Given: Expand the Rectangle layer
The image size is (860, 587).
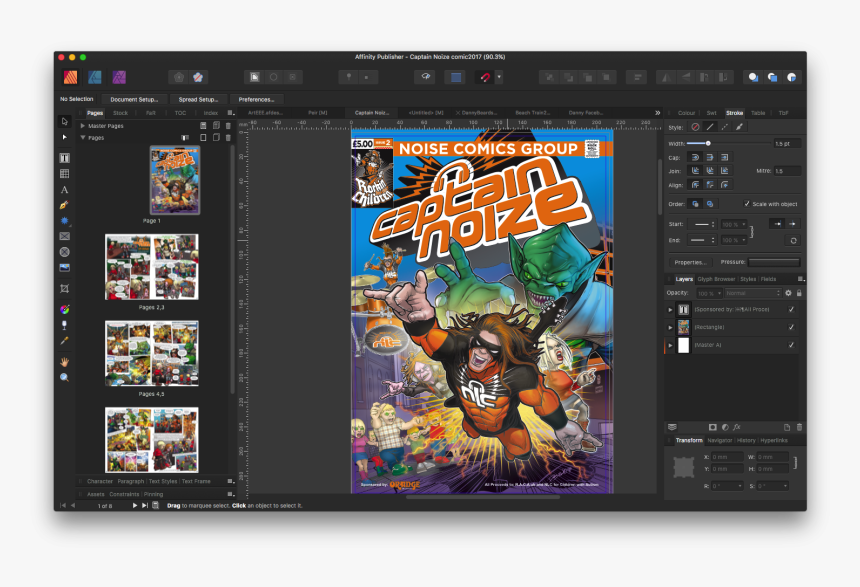Looking at the screenshot, I should pos(670,327).
